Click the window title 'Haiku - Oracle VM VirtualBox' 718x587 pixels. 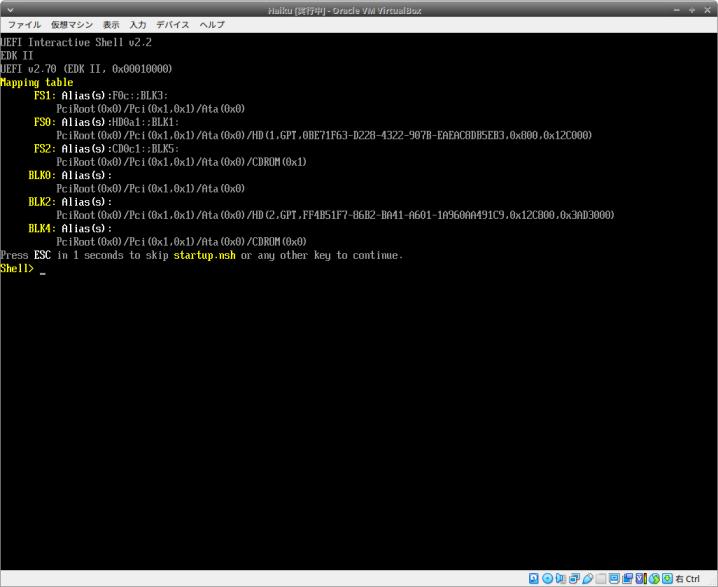tap(344, 10)
